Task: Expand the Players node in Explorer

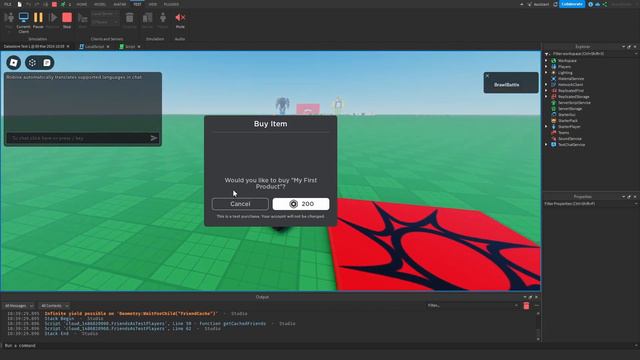Action: (x=546, y=67)
